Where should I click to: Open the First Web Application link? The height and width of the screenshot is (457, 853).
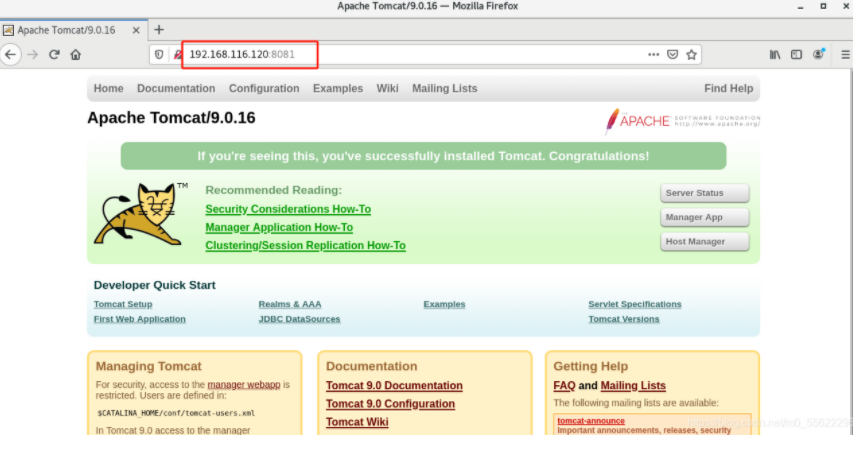pos(139,319)
